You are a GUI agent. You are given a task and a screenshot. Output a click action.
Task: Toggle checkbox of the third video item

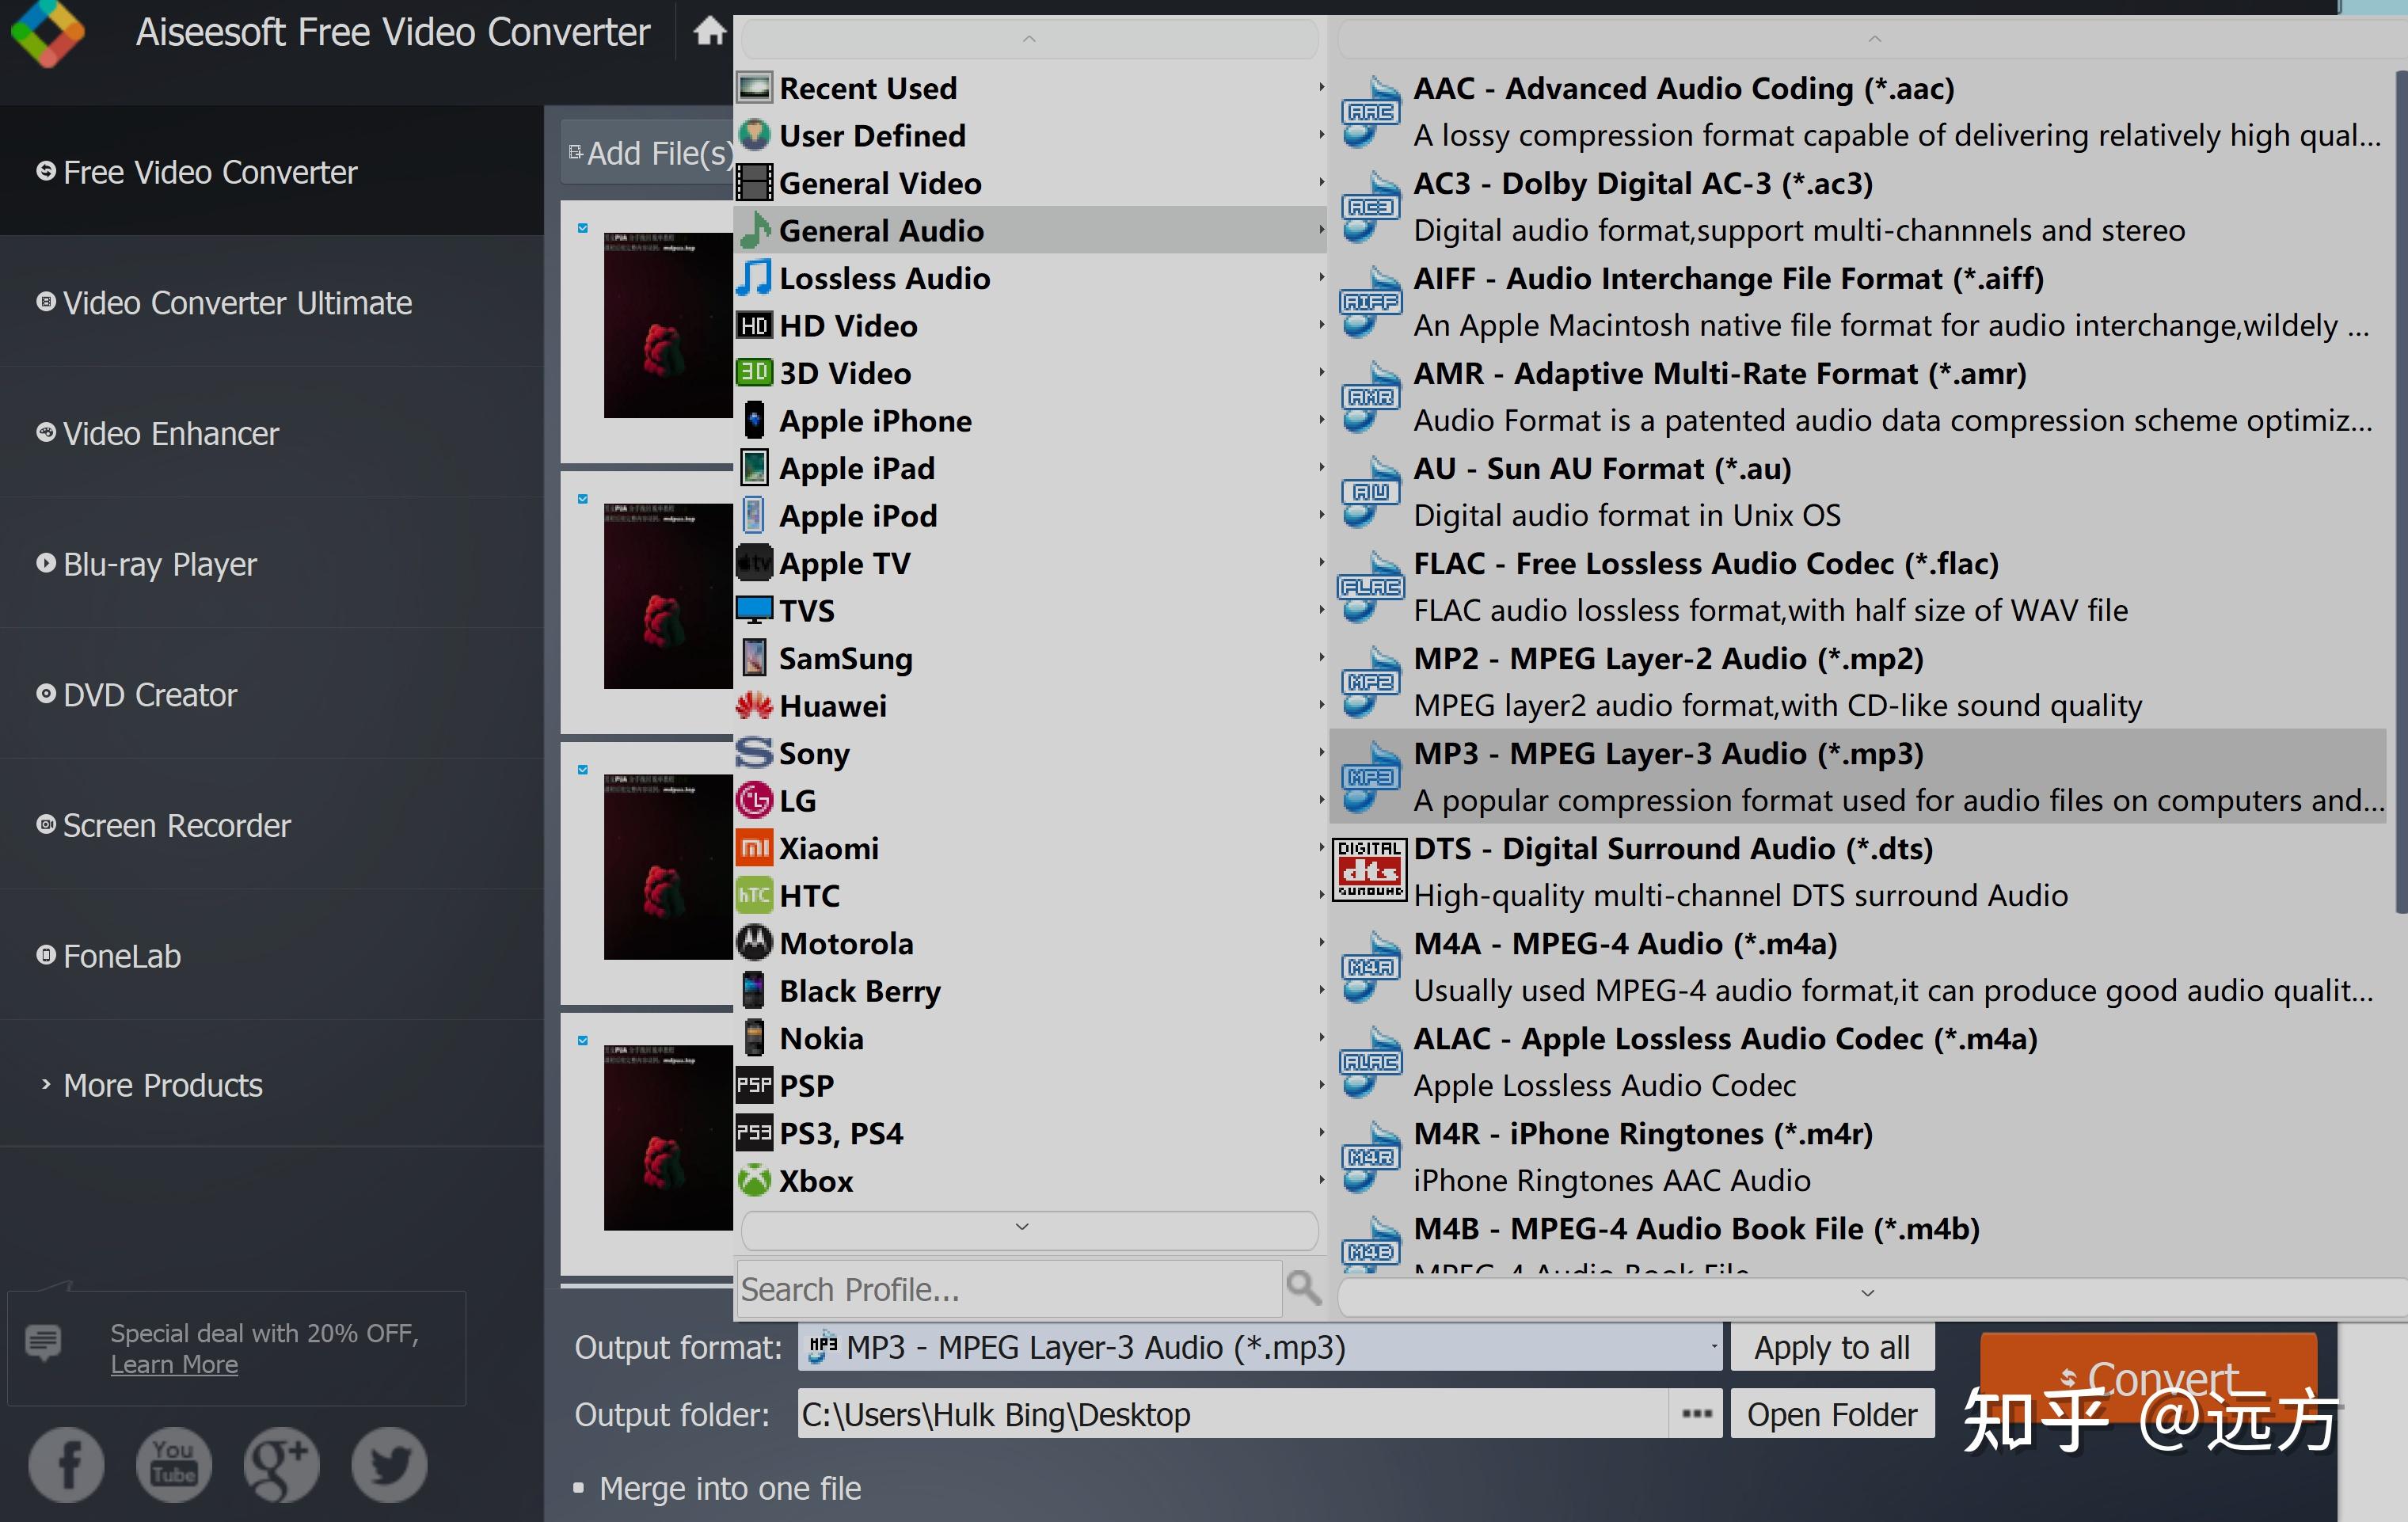(583, 770)
